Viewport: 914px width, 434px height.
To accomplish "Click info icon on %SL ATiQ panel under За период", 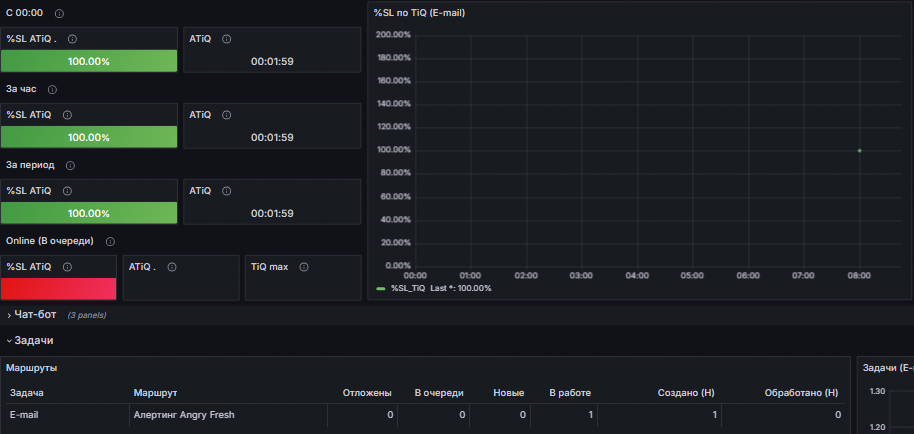I will point(67,190).
